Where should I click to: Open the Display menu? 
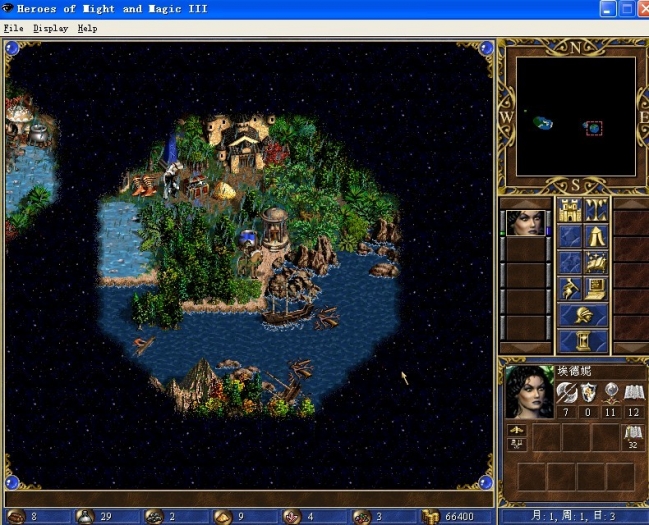click(x=50, y=28)
